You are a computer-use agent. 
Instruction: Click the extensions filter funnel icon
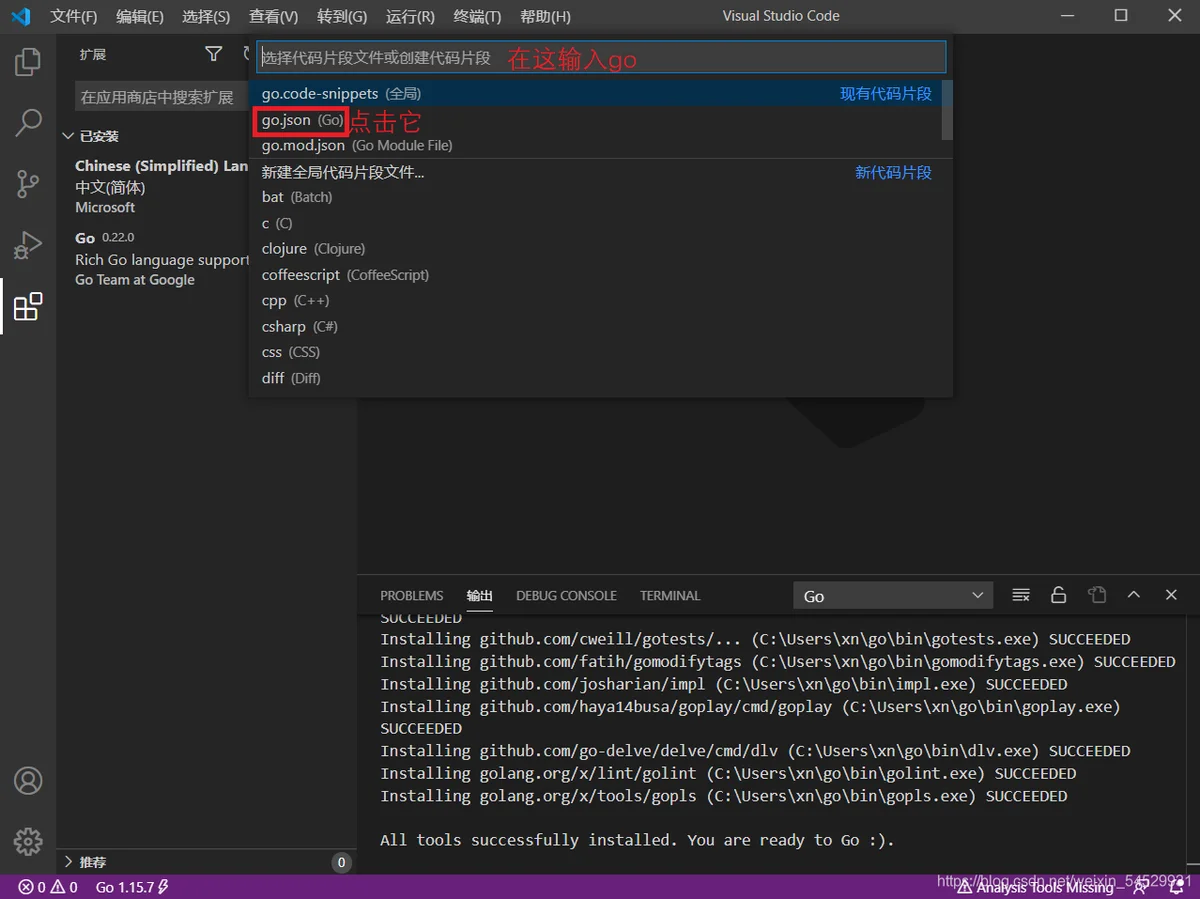(213, 54)
